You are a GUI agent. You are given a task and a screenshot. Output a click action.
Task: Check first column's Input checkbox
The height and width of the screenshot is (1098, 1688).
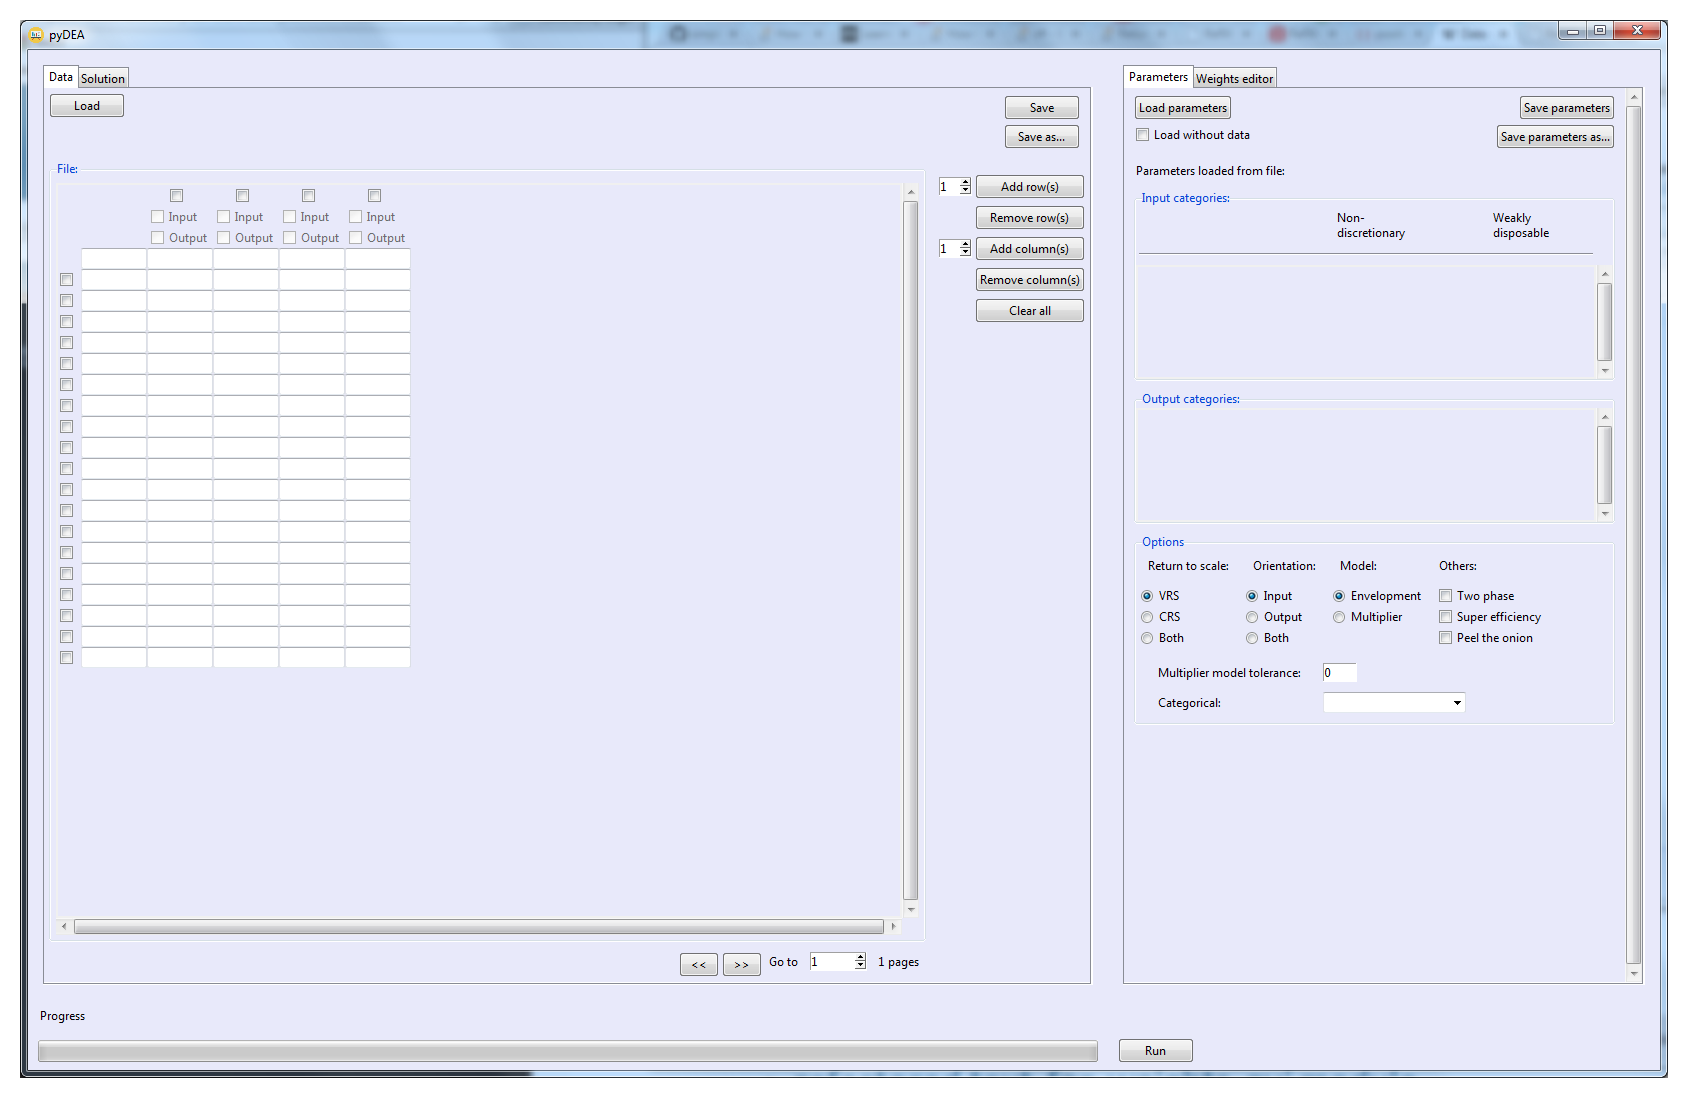click(157, 217)
